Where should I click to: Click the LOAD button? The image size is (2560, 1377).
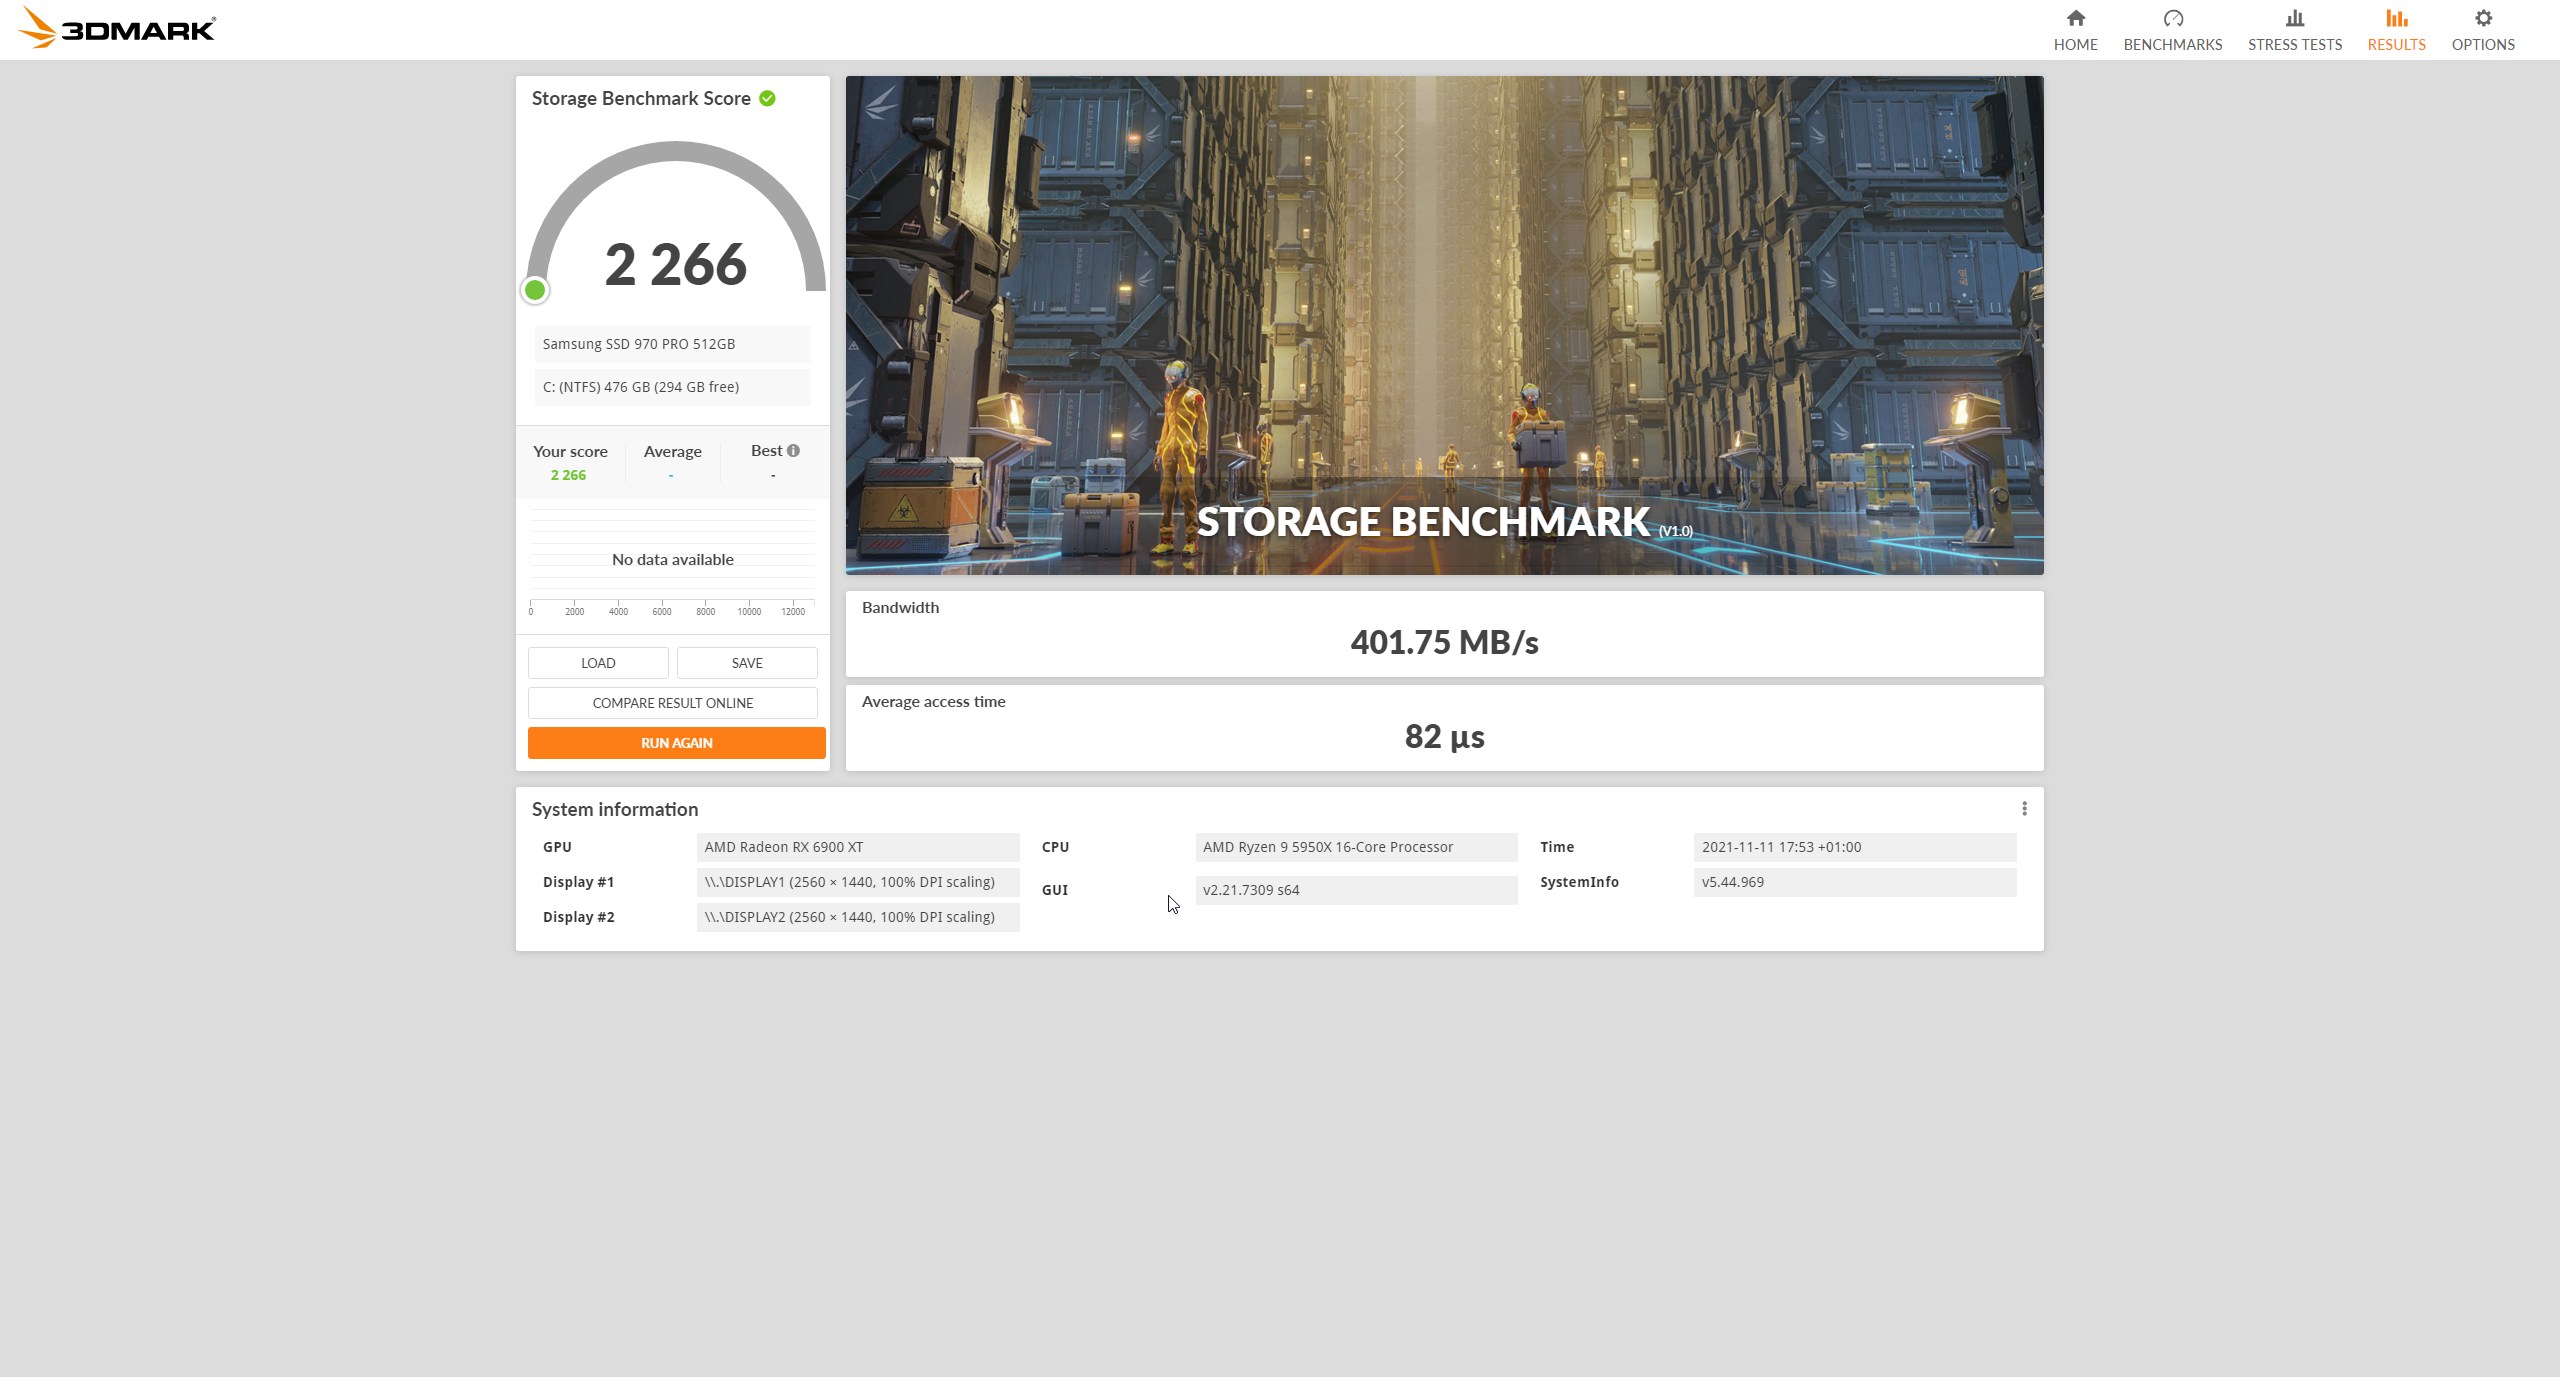point(597,662)
